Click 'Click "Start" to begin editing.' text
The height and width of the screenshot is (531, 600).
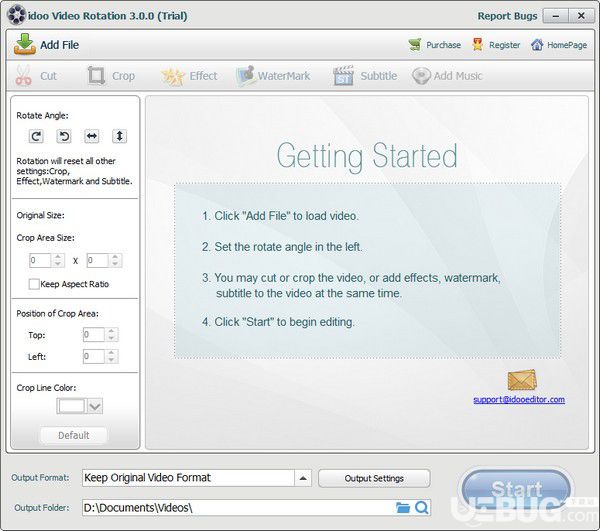(284, 322)
